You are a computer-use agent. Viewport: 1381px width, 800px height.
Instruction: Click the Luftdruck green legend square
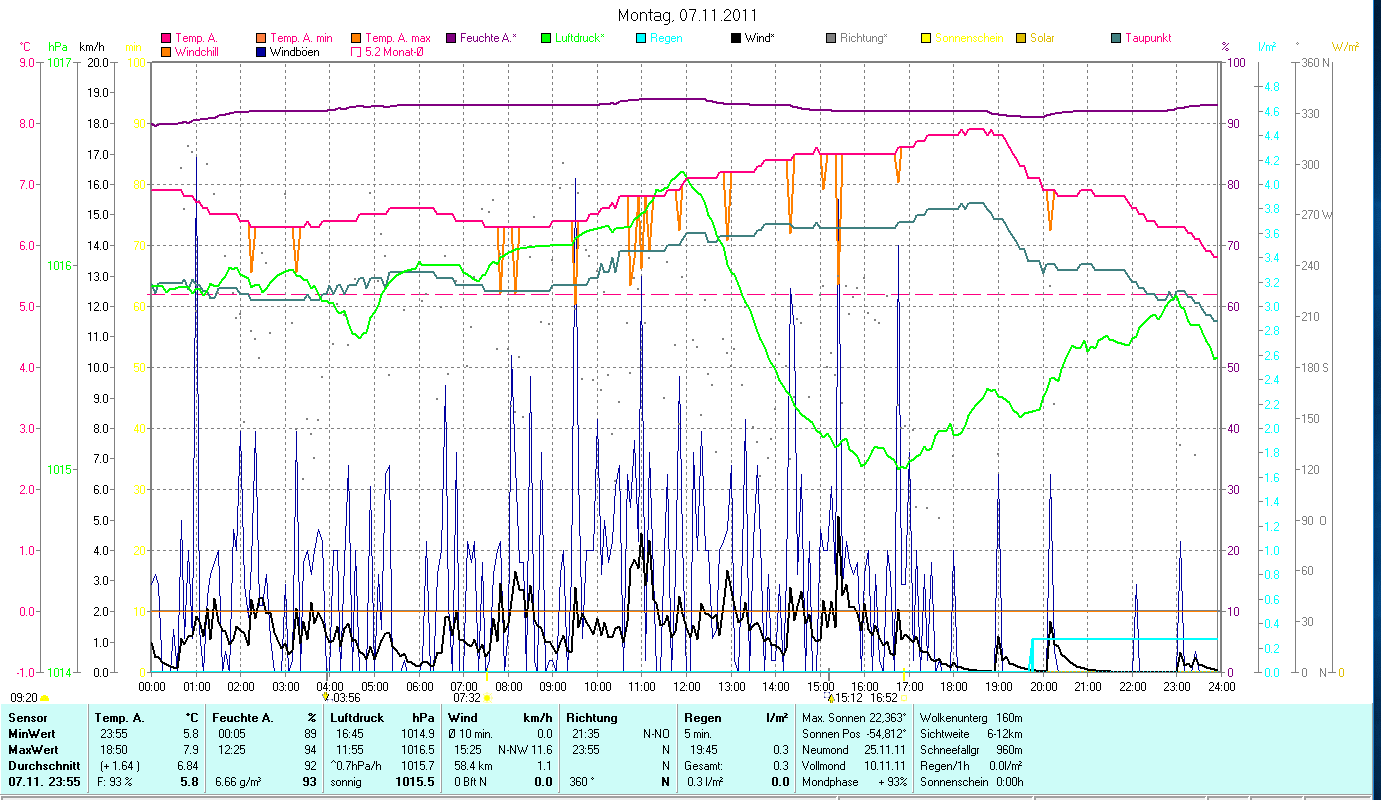(x=546, y=39)
